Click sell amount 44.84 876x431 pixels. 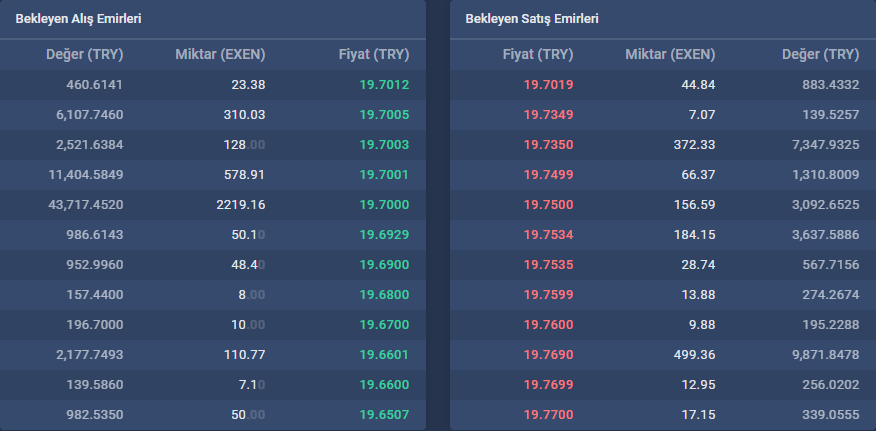pyautogui.click(x=698, y=85)
